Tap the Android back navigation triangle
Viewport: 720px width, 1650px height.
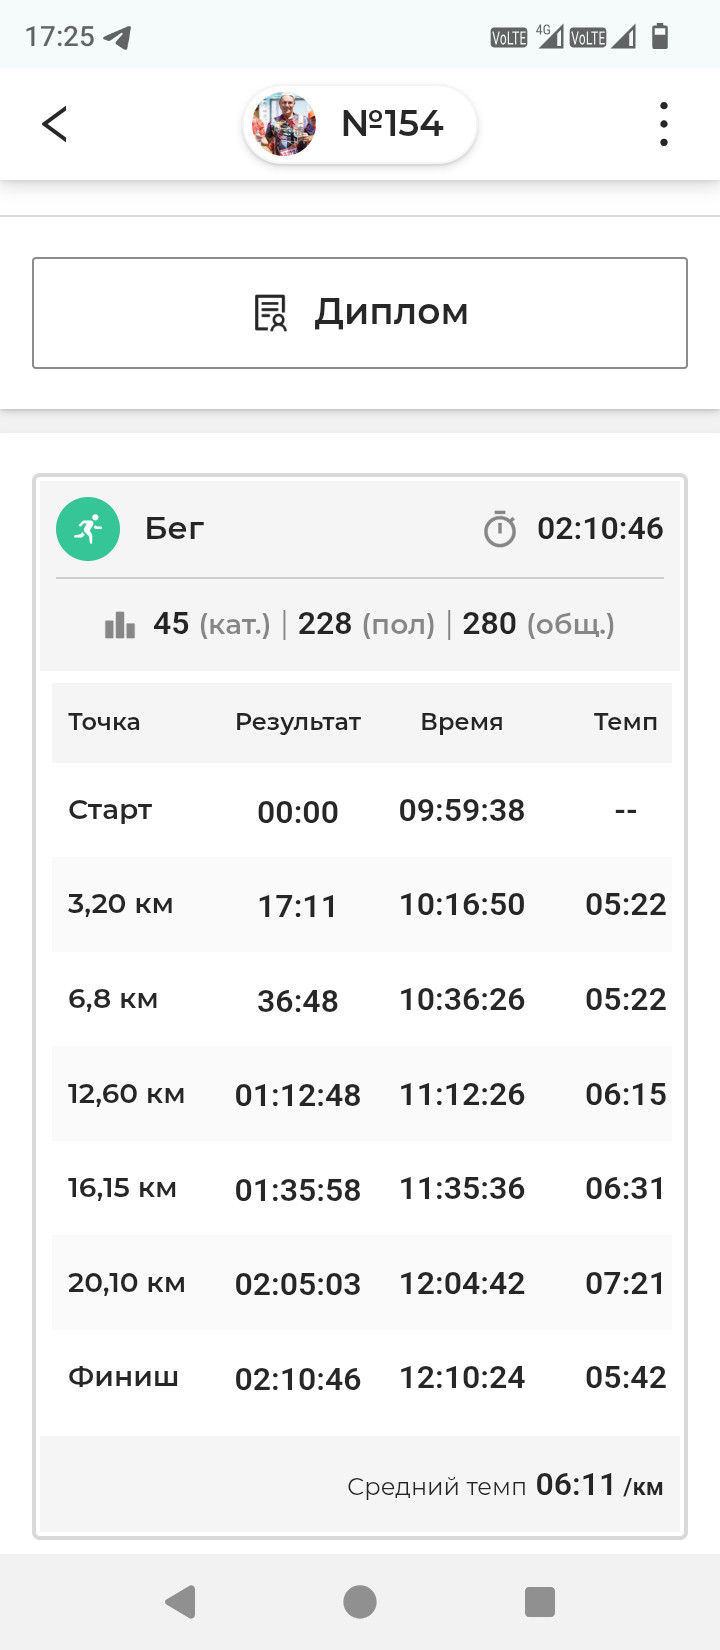[x=180, y=1601]
